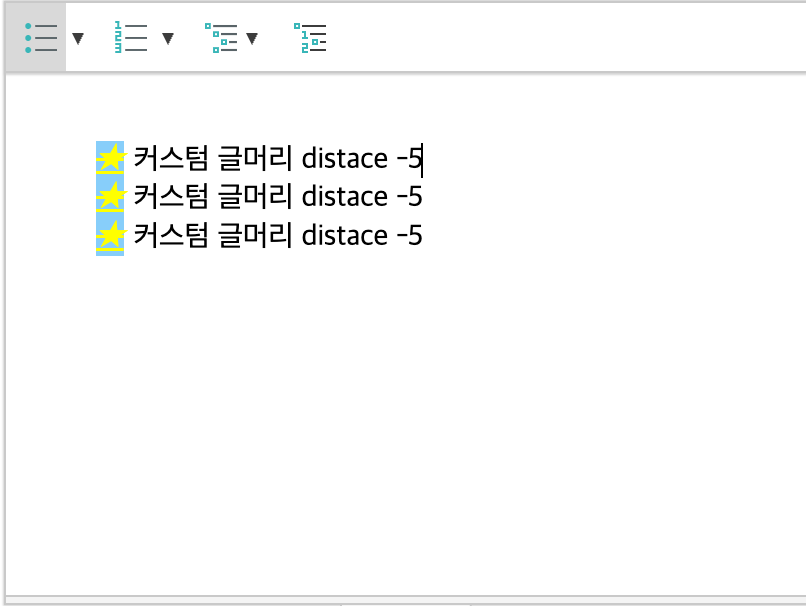Viewport: 806px width, 606px height.
Task: Click the horizontal scrollbar at the bottom
Action: tap(400, 601)
